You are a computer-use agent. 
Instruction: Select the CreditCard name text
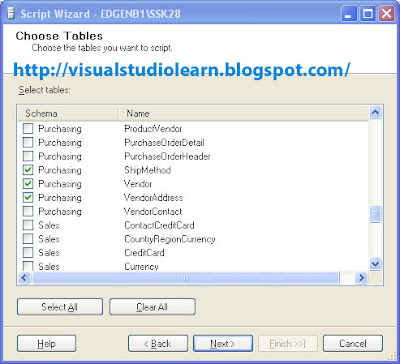(144, 253)
